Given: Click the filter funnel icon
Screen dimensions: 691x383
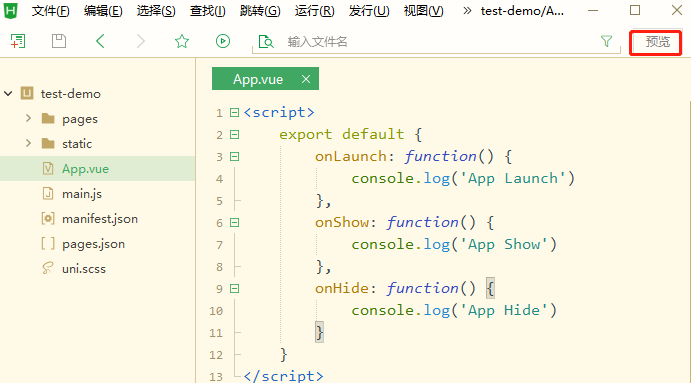Looking at the screenshot, I should click(606, 41).
